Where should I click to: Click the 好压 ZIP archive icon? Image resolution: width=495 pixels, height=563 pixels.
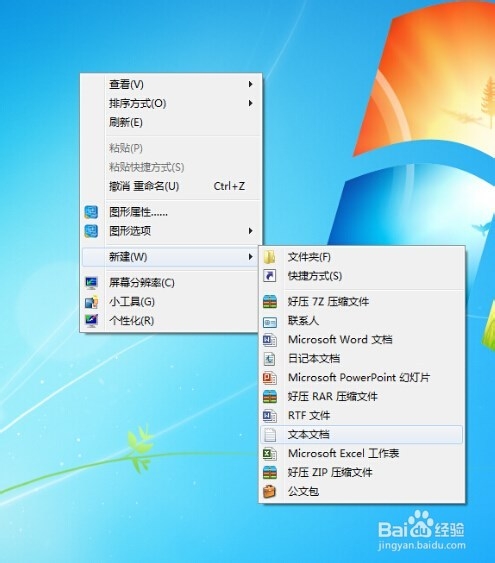(x=270, y=473)
